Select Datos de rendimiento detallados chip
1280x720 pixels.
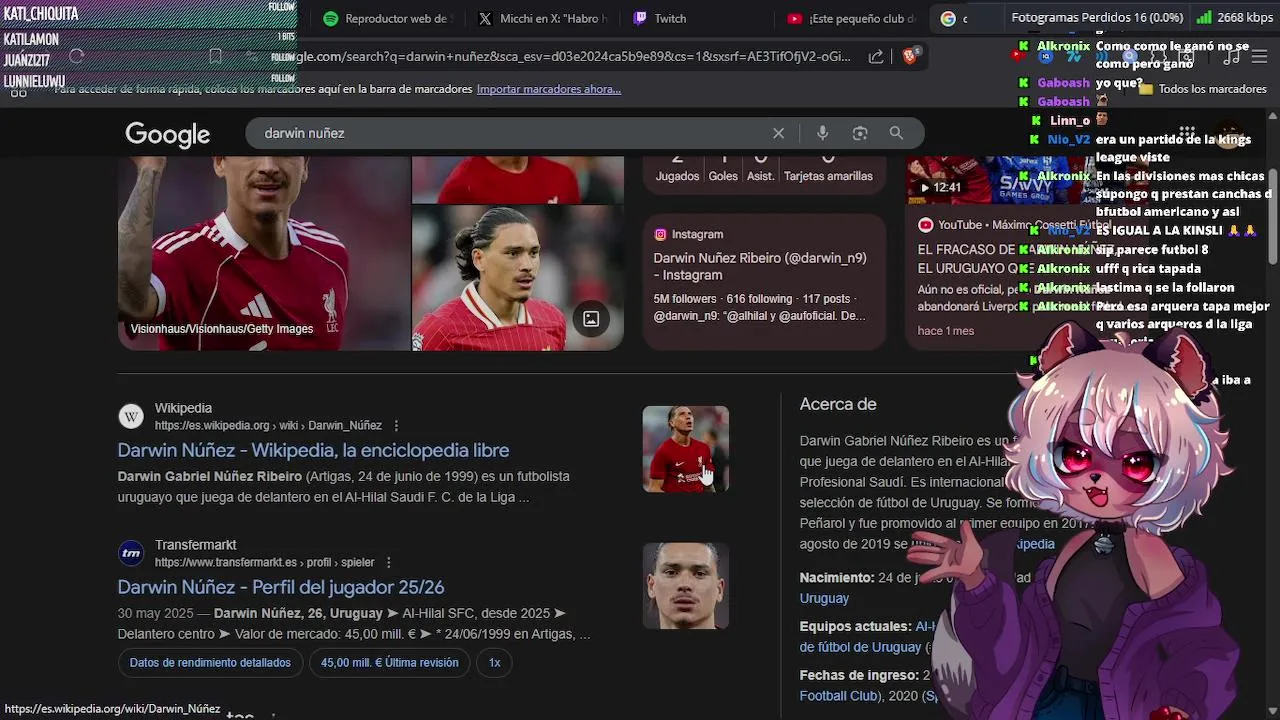pyautogui.click(x=210, y=662)
